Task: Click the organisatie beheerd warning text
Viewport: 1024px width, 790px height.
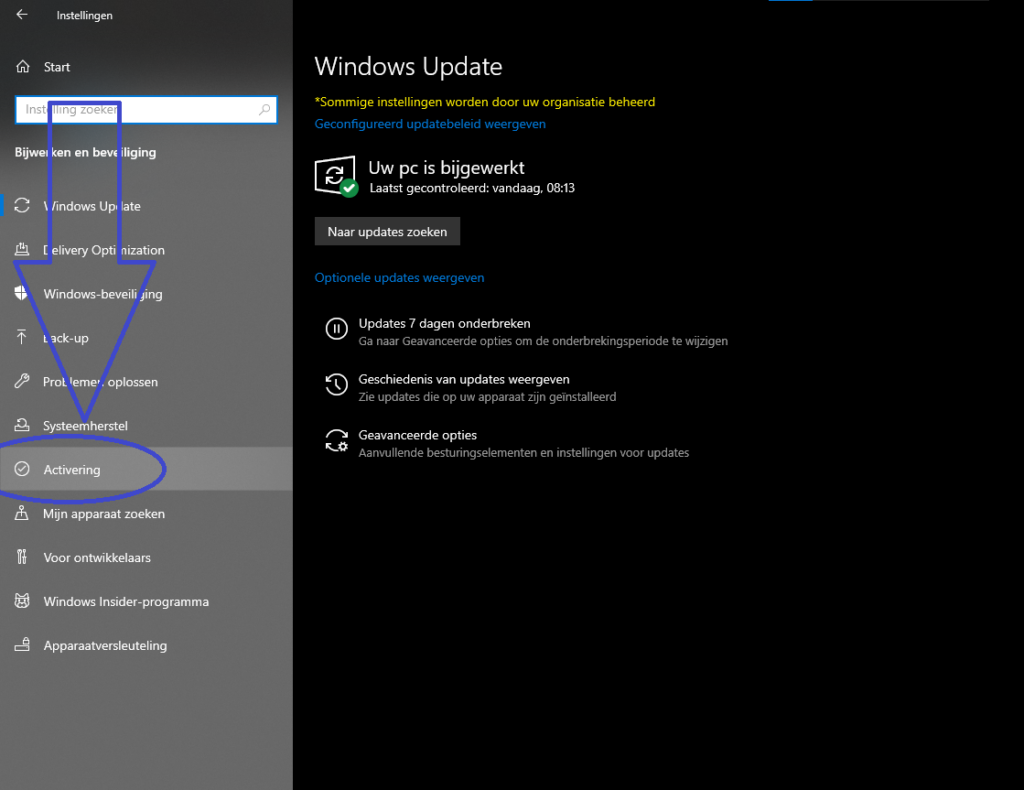Action: point(485,102)
